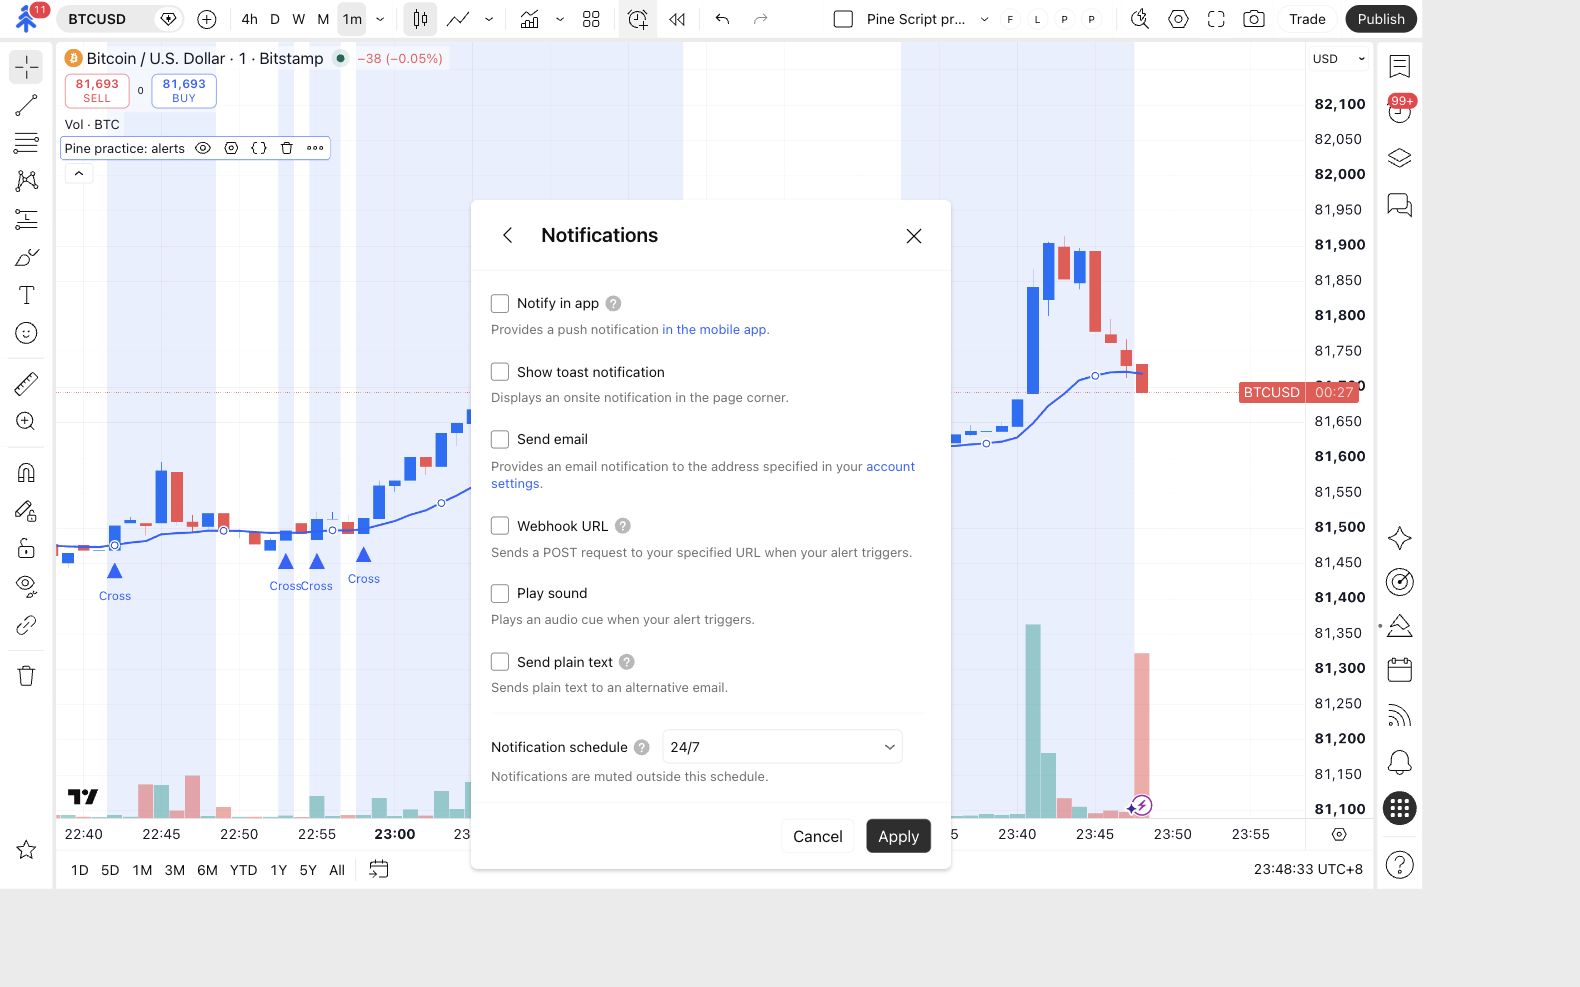1580x987 pixels.
Task: Click the Publish button
Action: pos(1381,19)
